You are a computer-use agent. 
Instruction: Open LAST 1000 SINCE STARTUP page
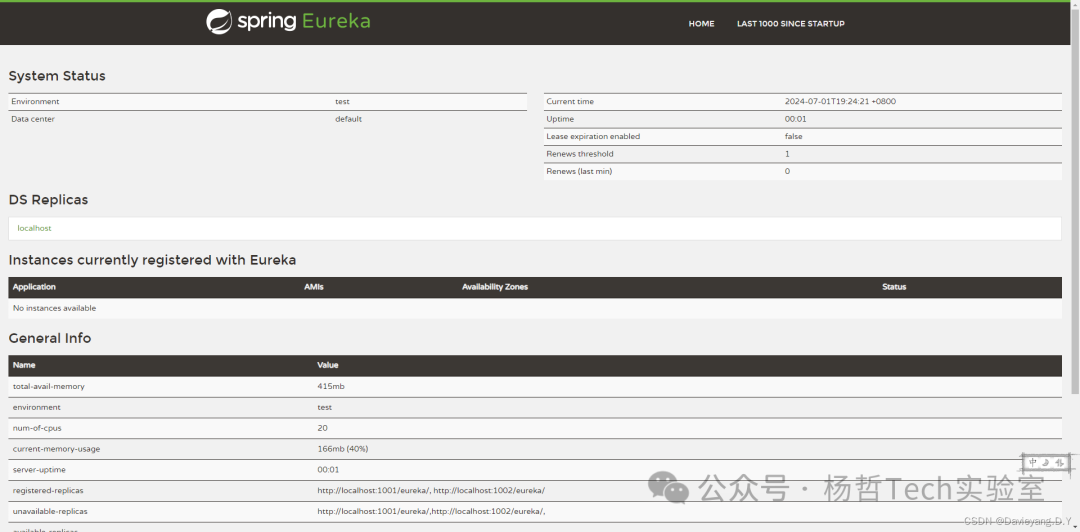[791, 24]
